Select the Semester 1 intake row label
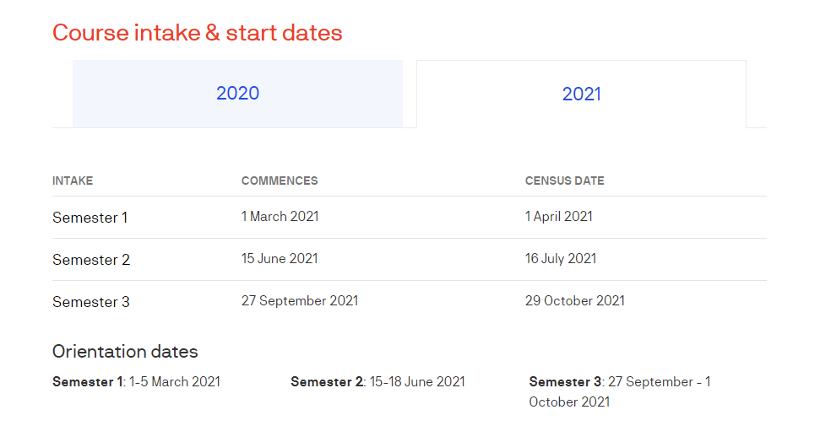Screen dimensions: 832x442 pos(90,217)
